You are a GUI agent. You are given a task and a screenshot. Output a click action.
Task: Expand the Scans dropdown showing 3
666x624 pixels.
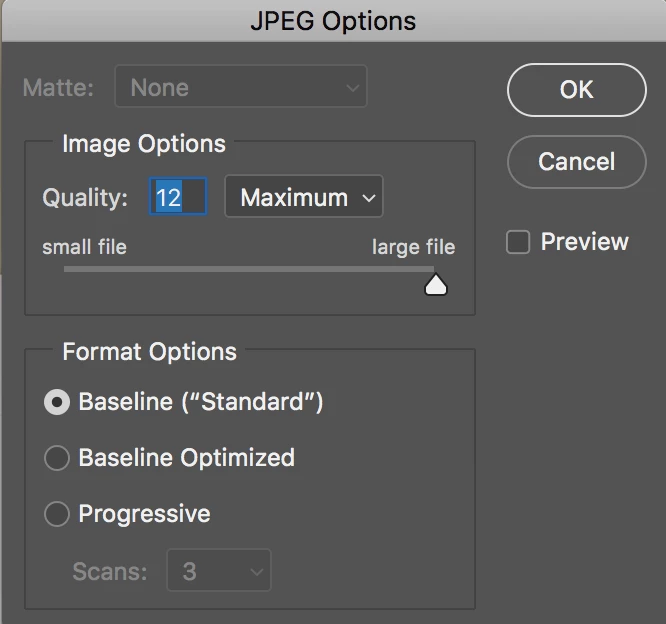pos(218,572)
